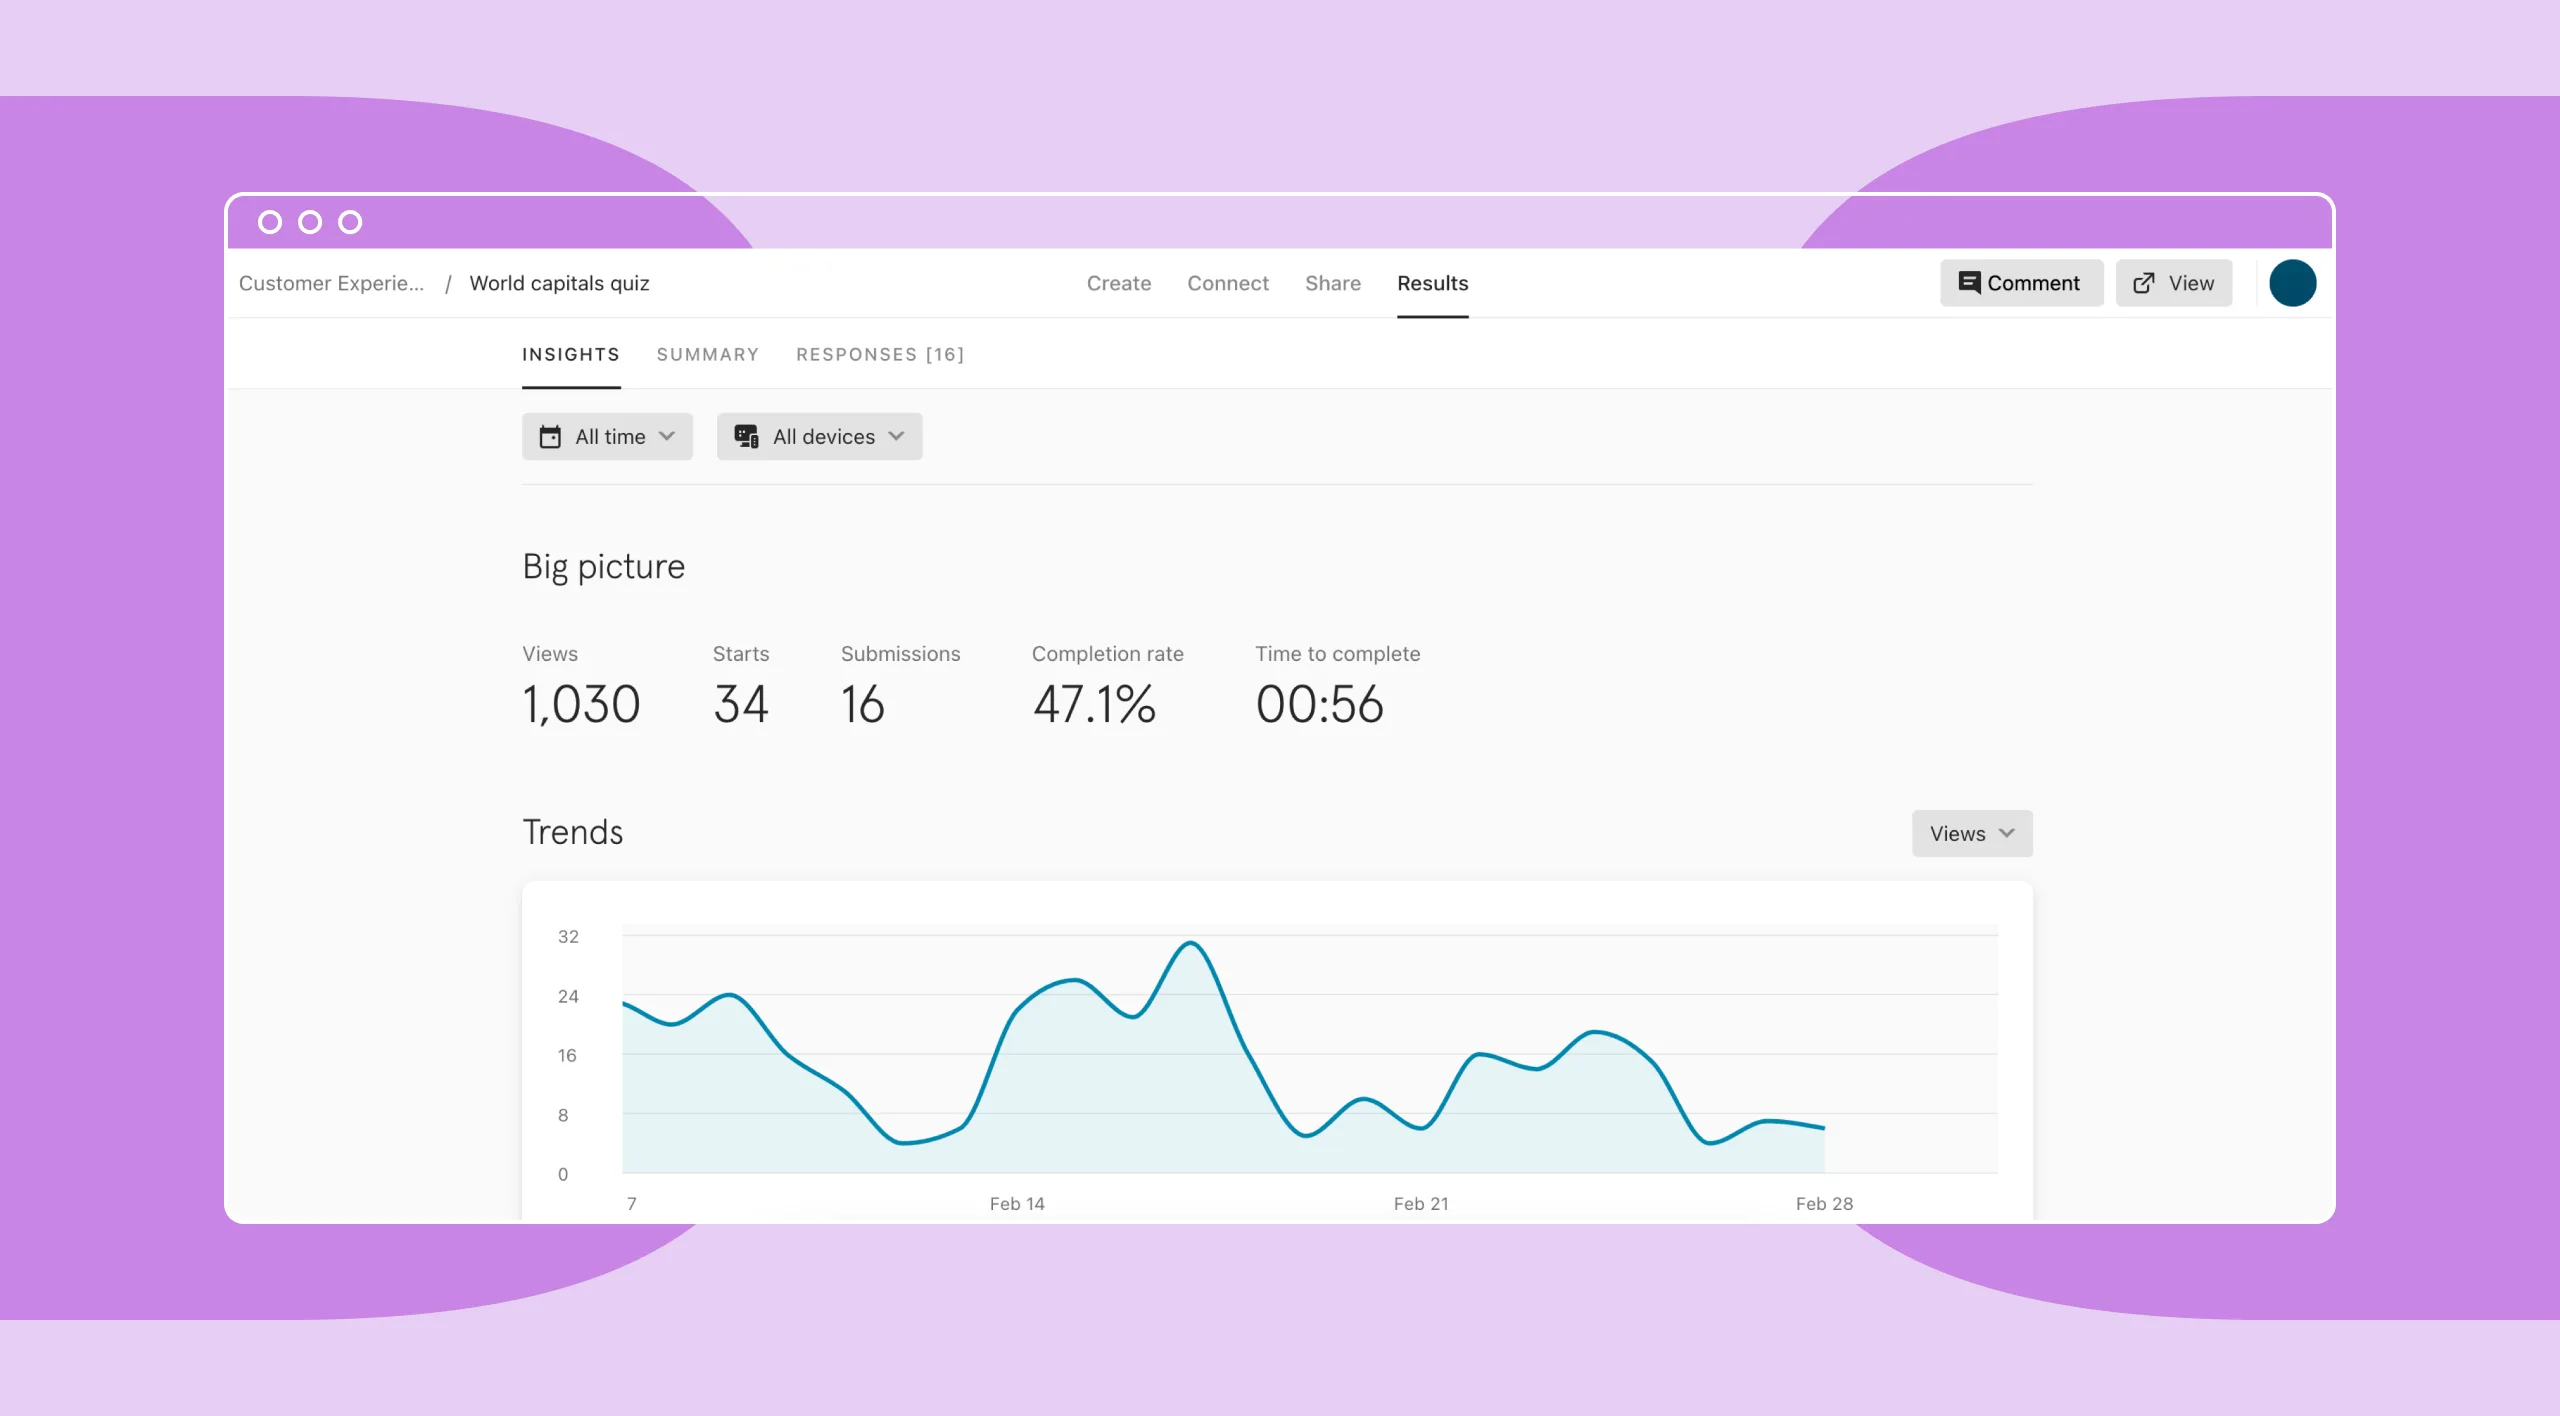
Task: Open the Responses [16] sub-tab
Action: tap(880, 355)
